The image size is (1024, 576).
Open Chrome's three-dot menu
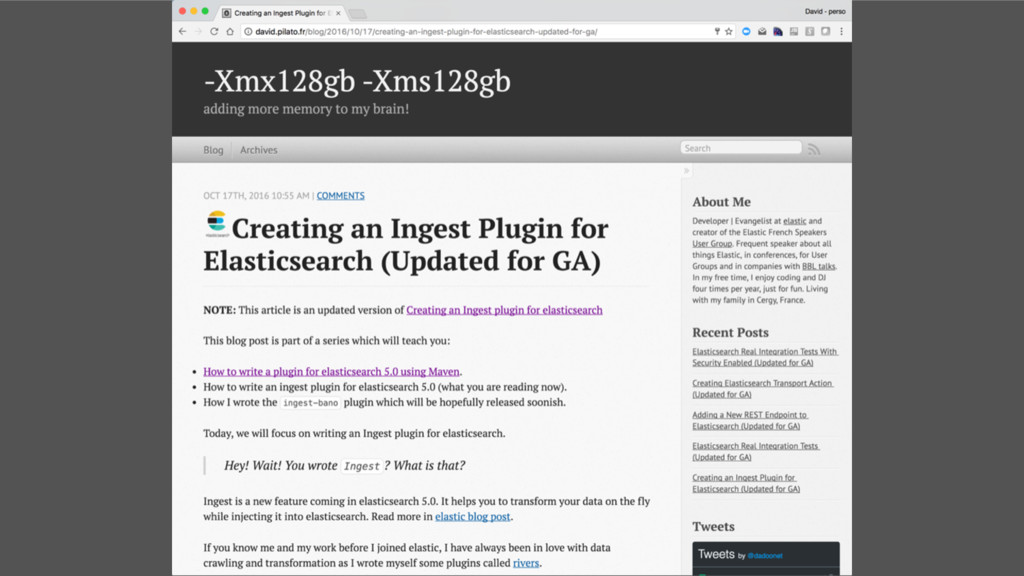click(x=841, y=31)
